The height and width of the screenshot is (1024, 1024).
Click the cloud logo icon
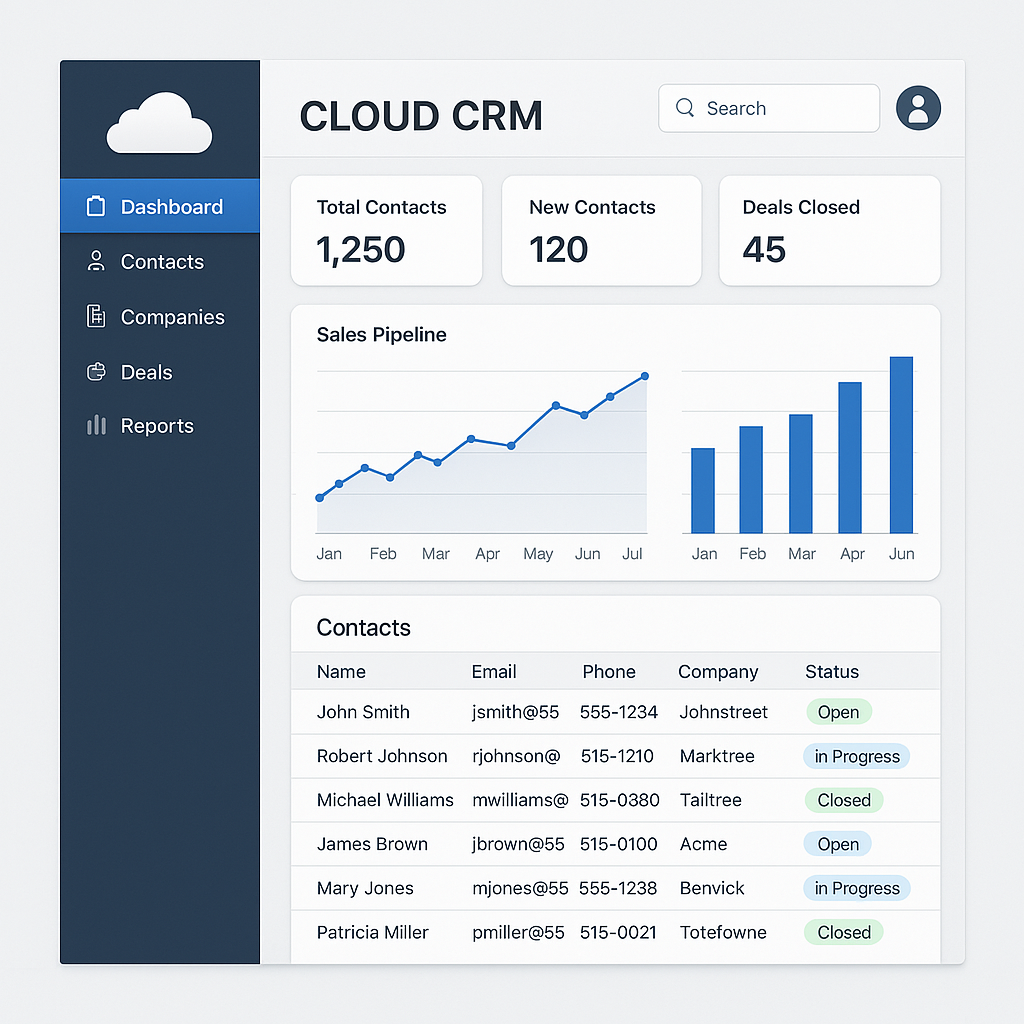[x=159, y=123]
